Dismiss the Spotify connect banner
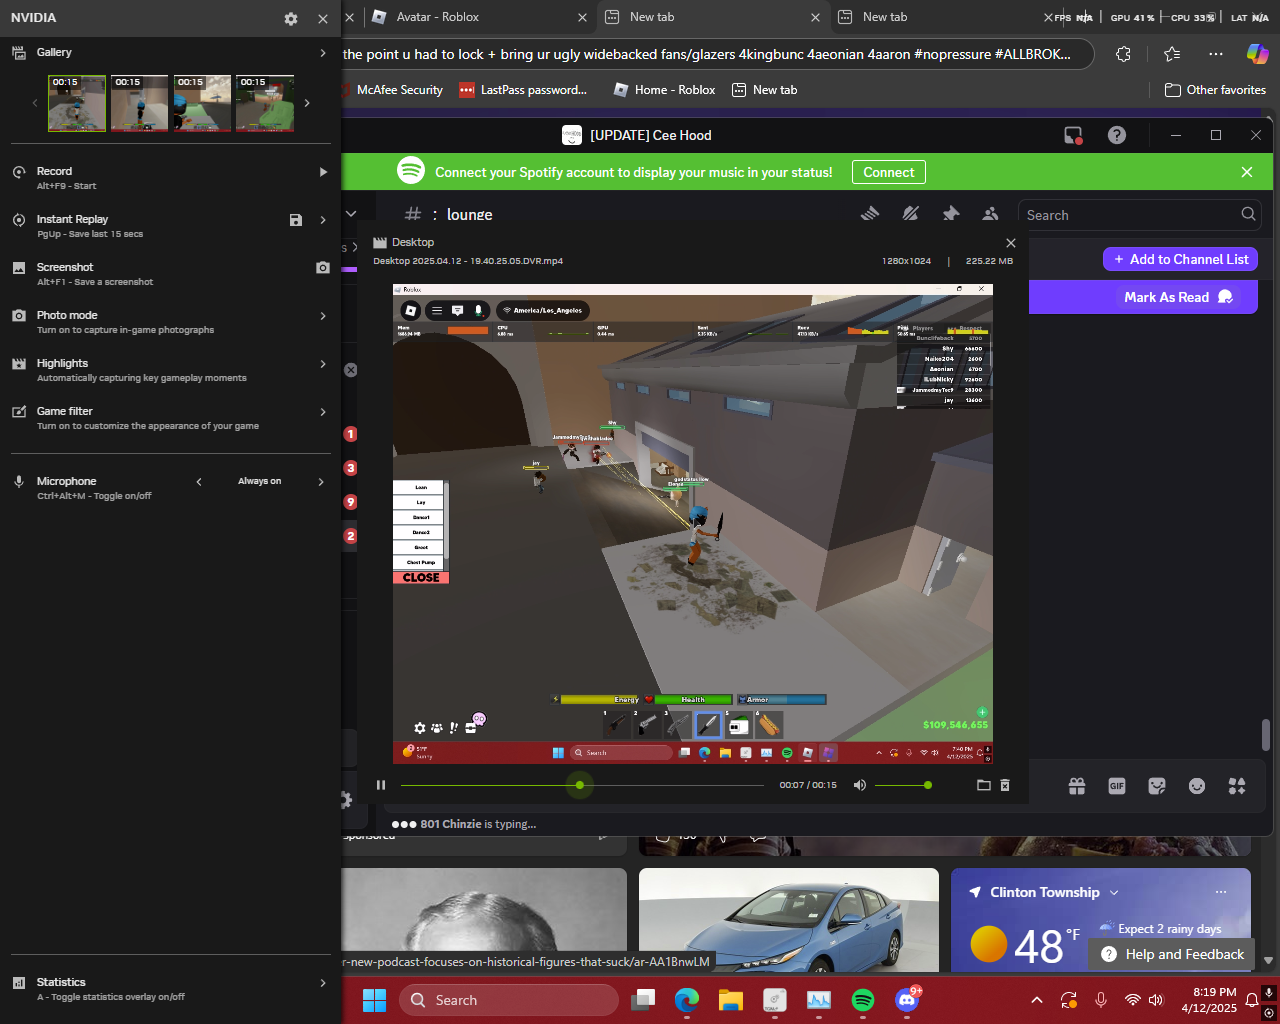The height and width of the screenshot is (1024, 1280). [x=1247, y=172]
